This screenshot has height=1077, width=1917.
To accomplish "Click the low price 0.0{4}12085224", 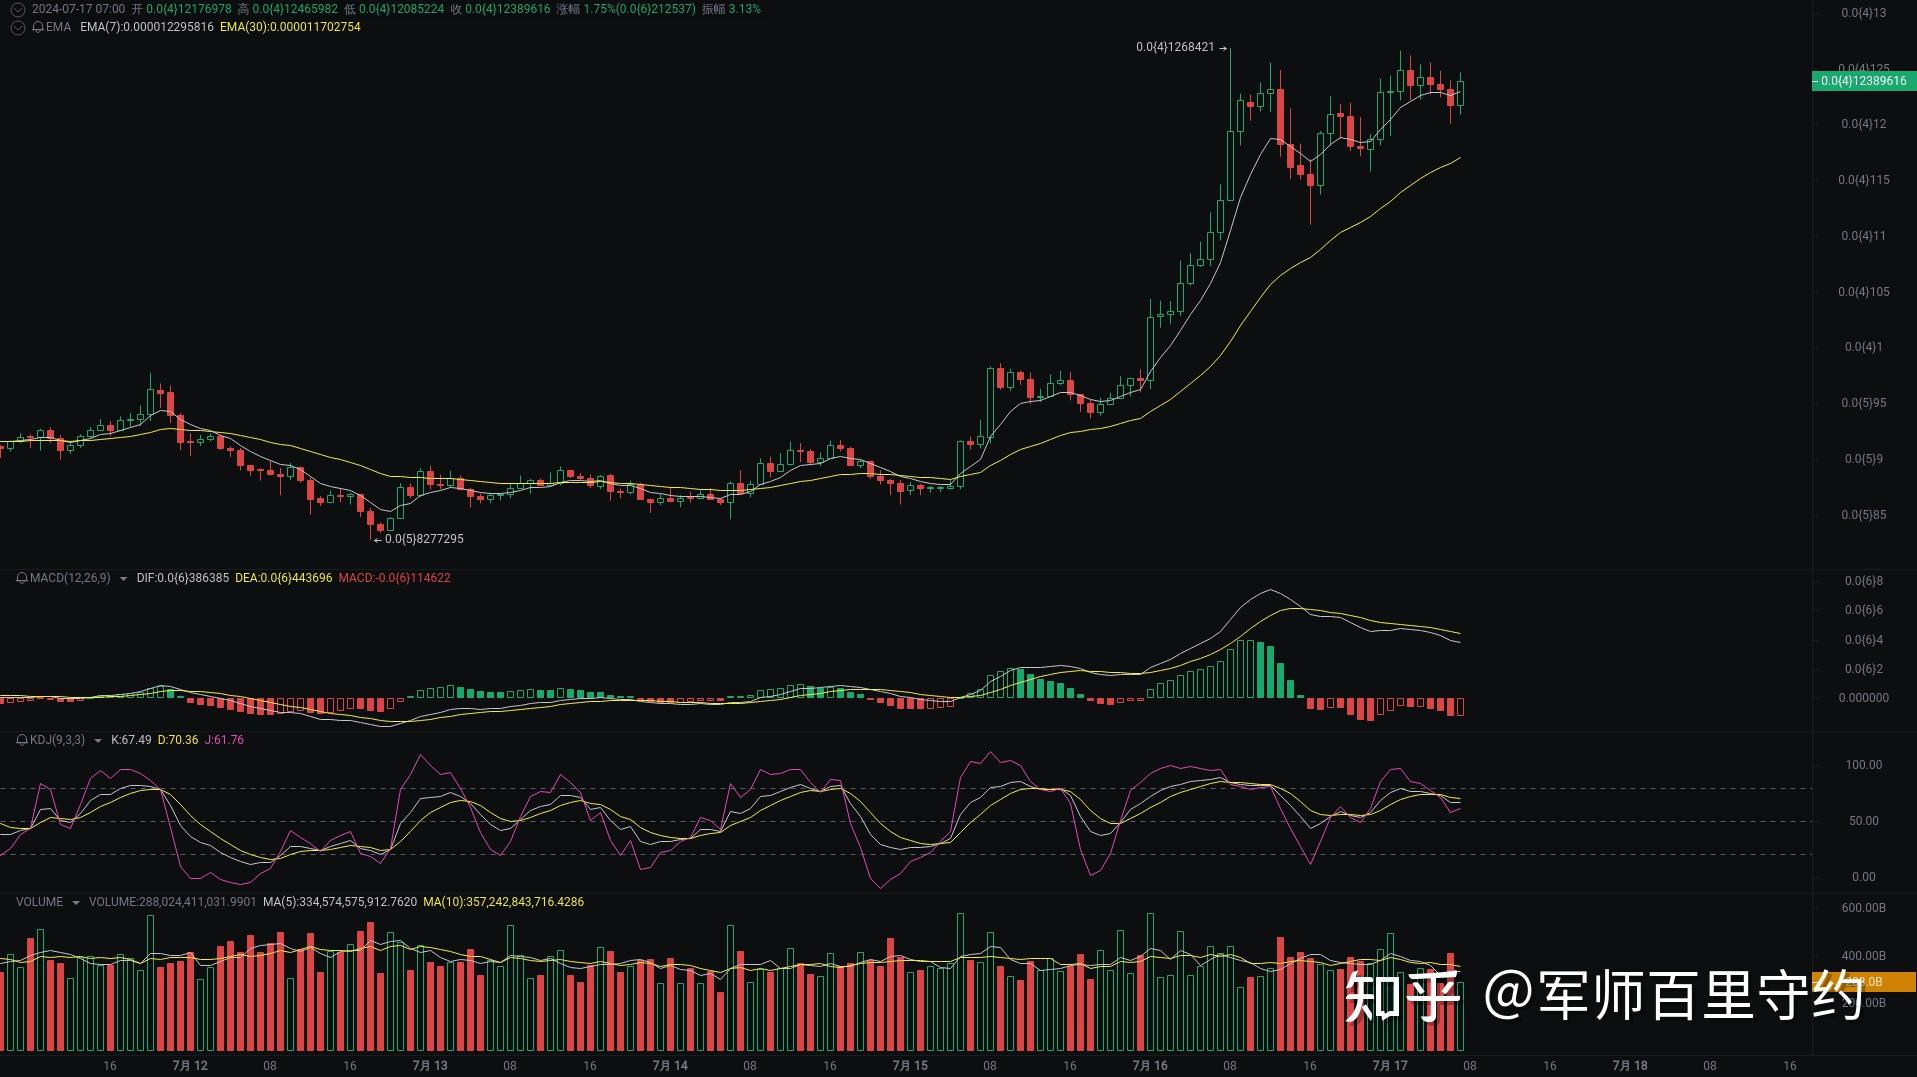I will coord(401,9).
